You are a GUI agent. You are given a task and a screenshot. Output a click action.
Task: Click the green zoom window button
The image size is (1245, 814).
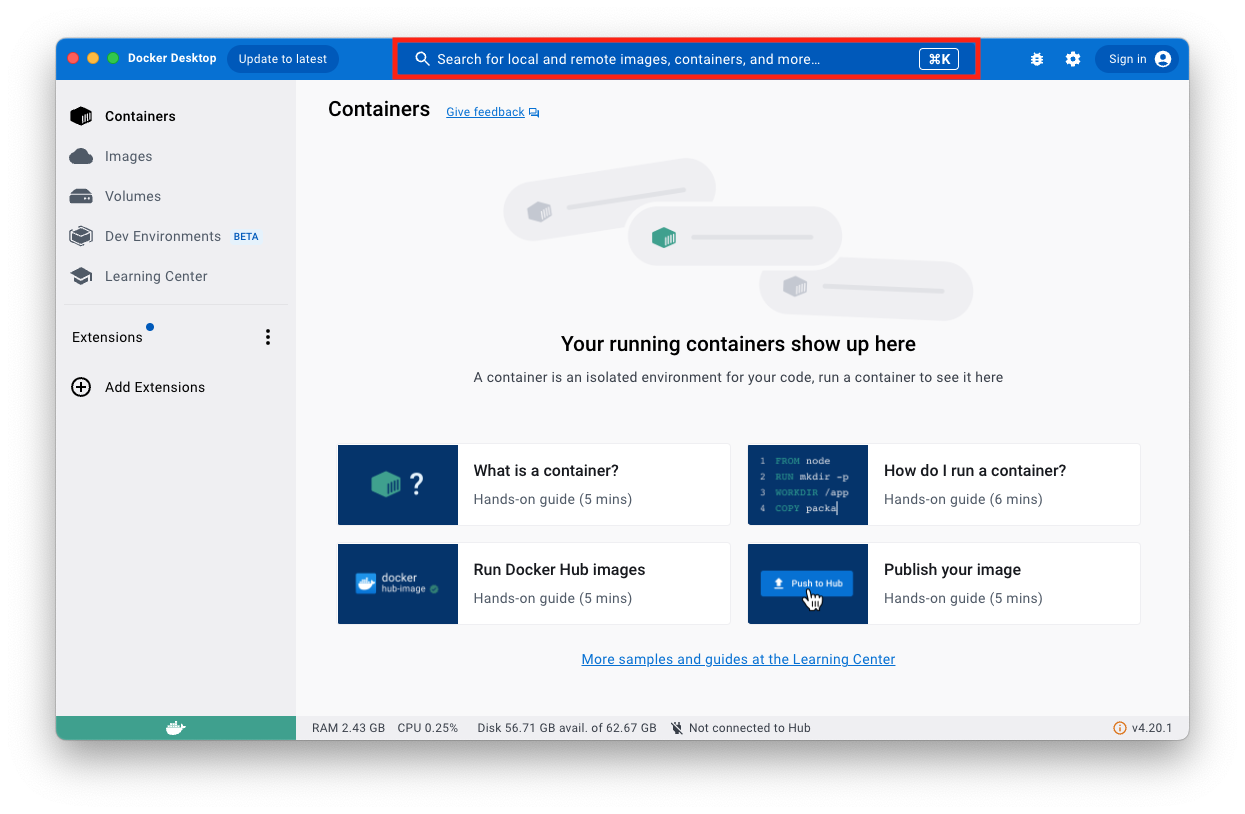click(113, 58)
